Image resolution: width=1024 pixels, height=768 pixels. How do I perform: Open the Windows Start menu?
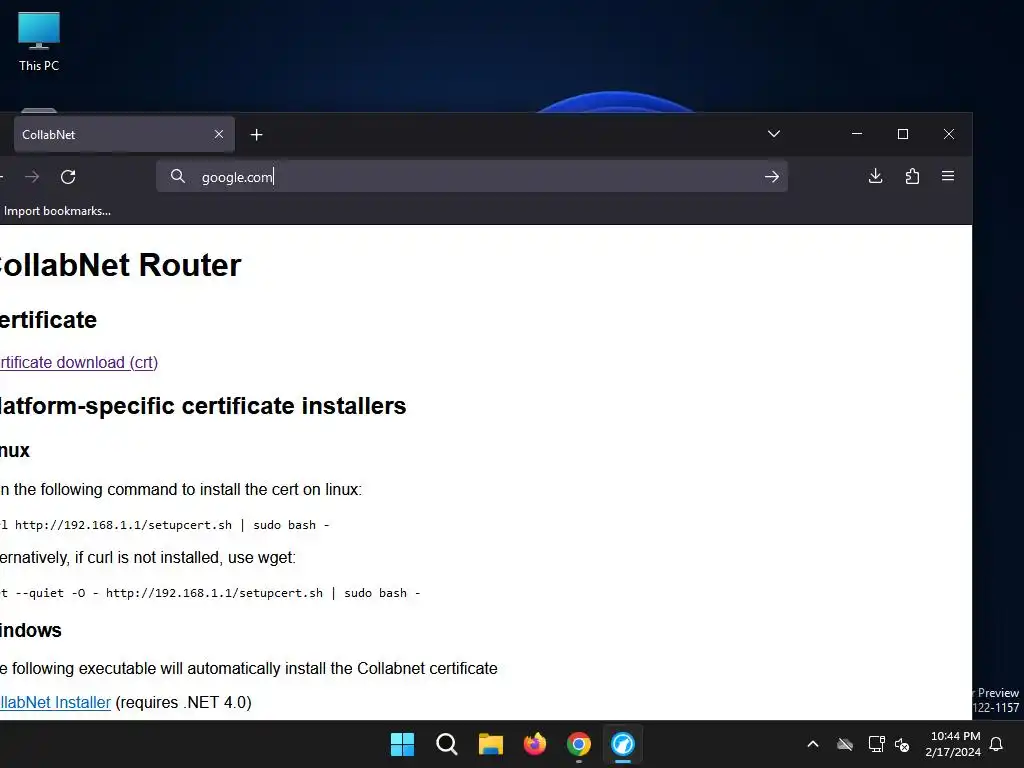pos(402,744)
